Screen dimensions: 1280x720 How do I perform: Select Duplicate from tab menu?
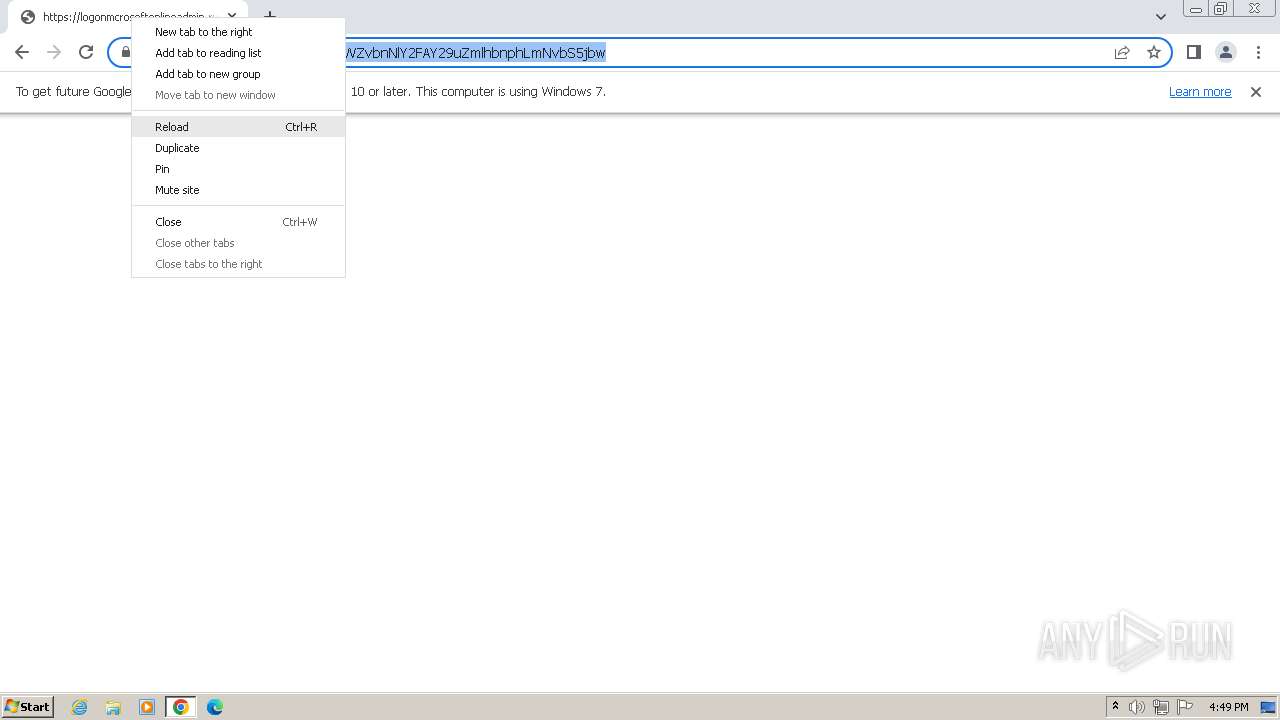tap(238, 148)
